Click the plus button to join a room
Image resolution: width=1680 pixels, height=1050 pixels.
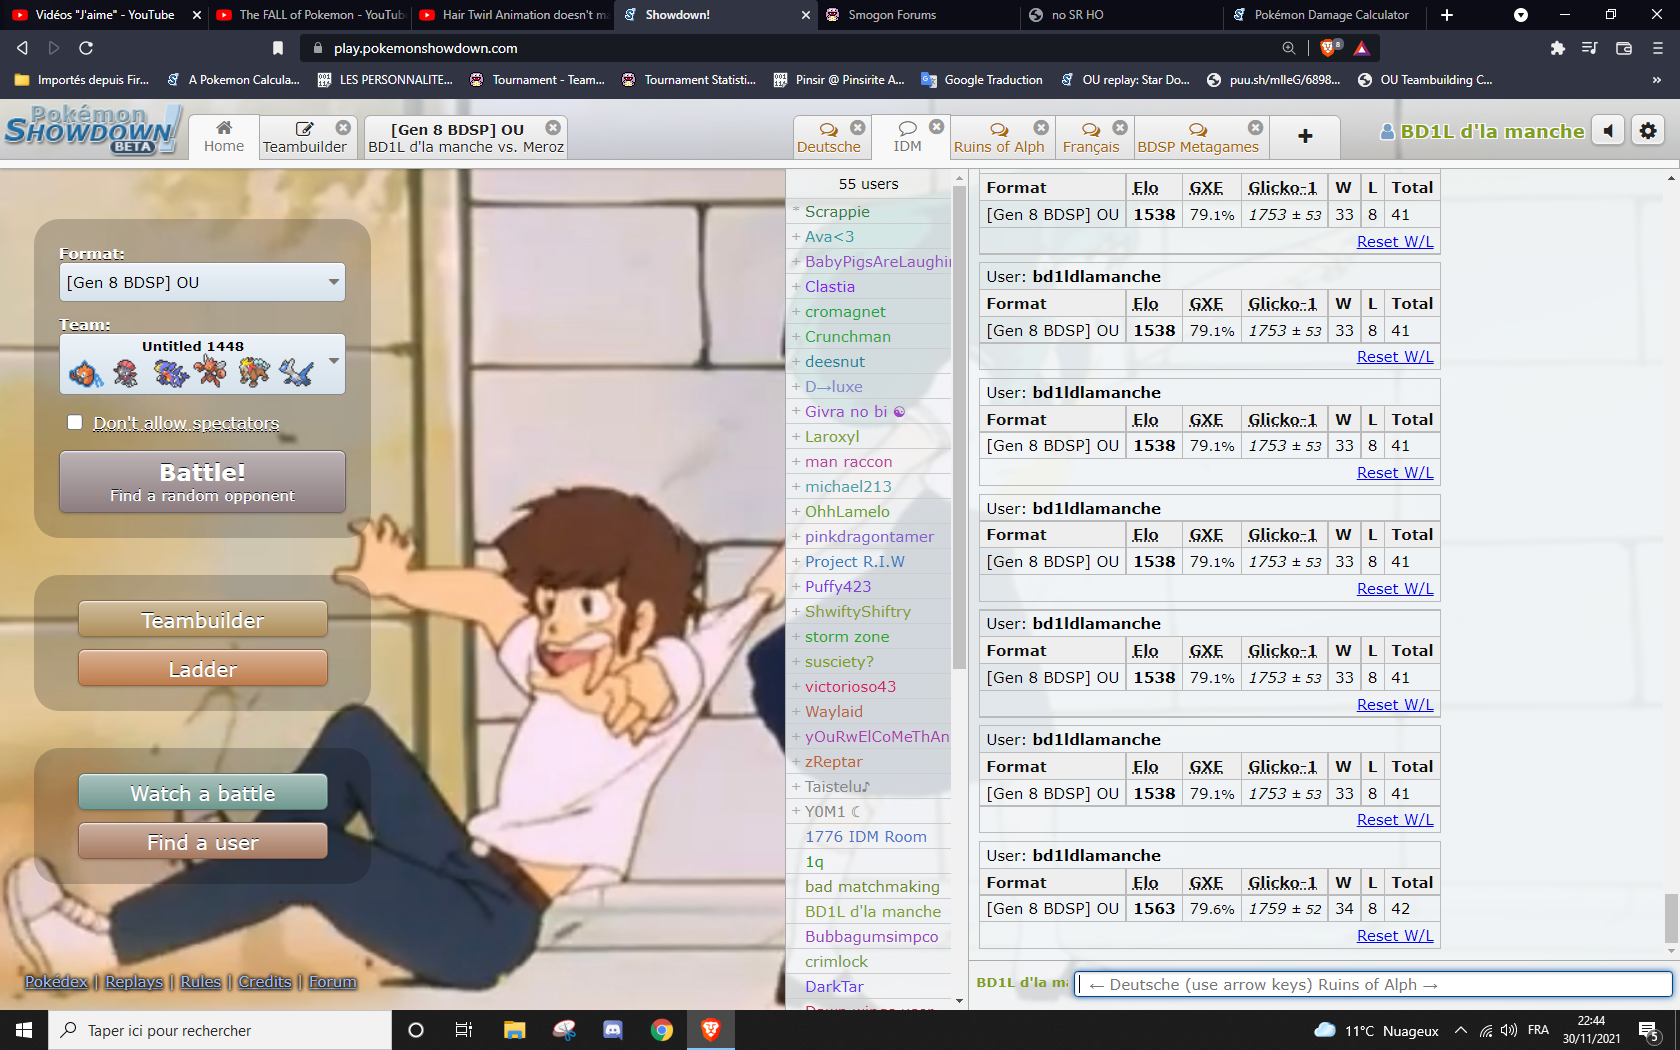(x=1305, y=136)
